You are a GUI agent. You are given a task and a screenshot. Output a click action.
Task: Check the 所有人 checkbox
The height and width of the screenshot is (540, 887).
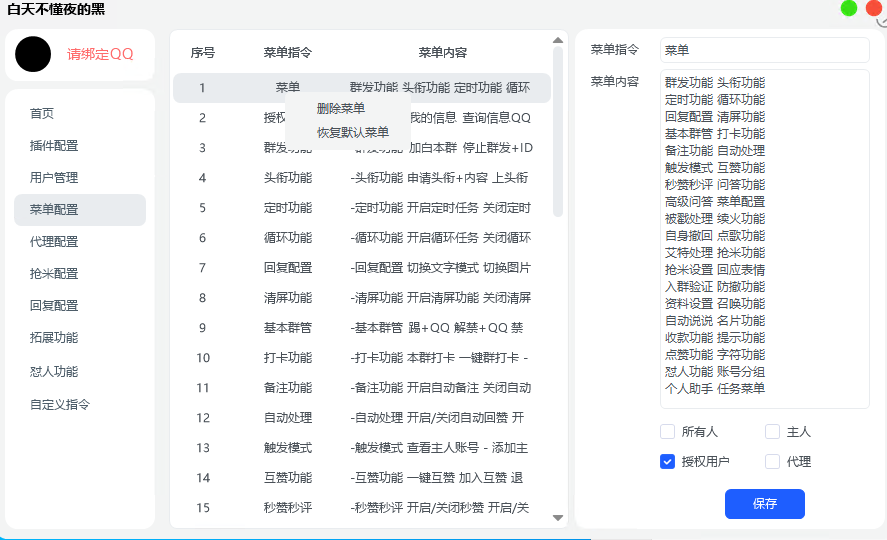point(667,432)
